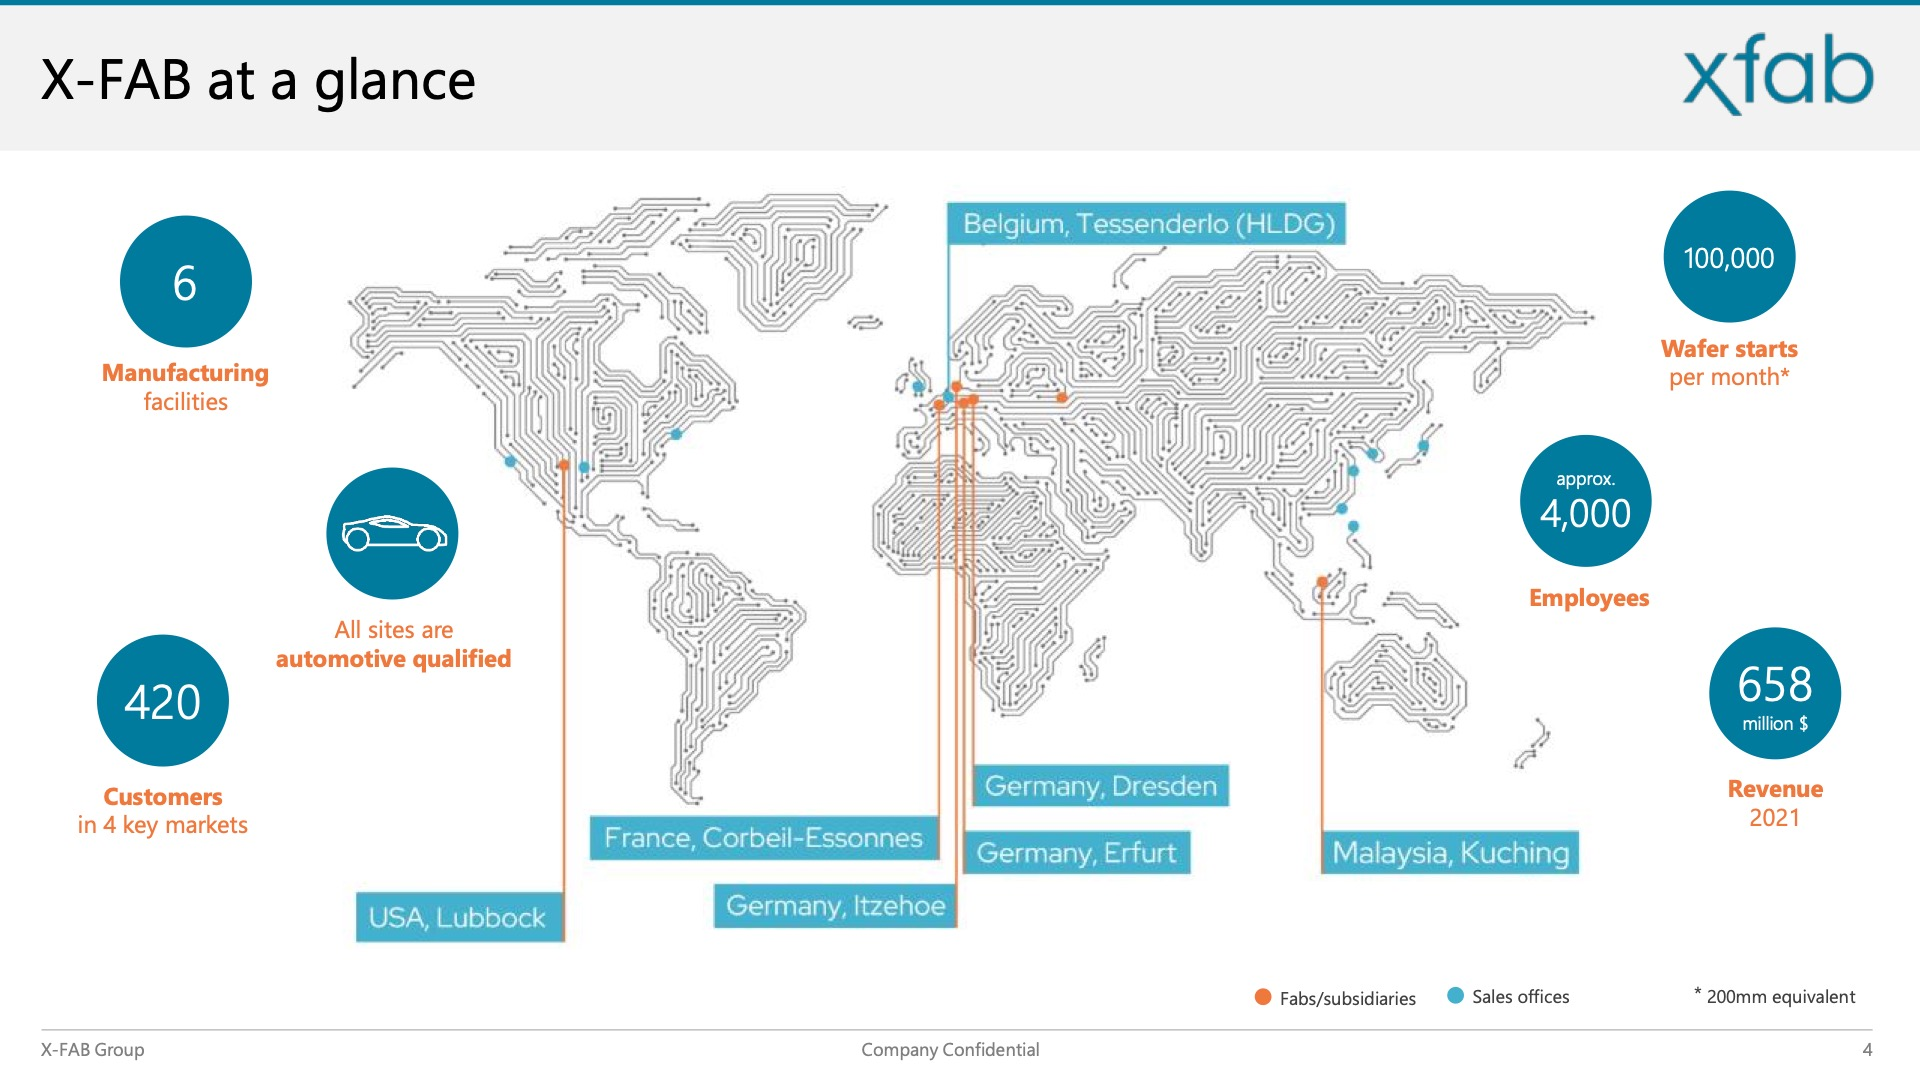Select the Germany, Itzehoe label
Viewport: 1920px width, 1080px height.
pos(835,906)
